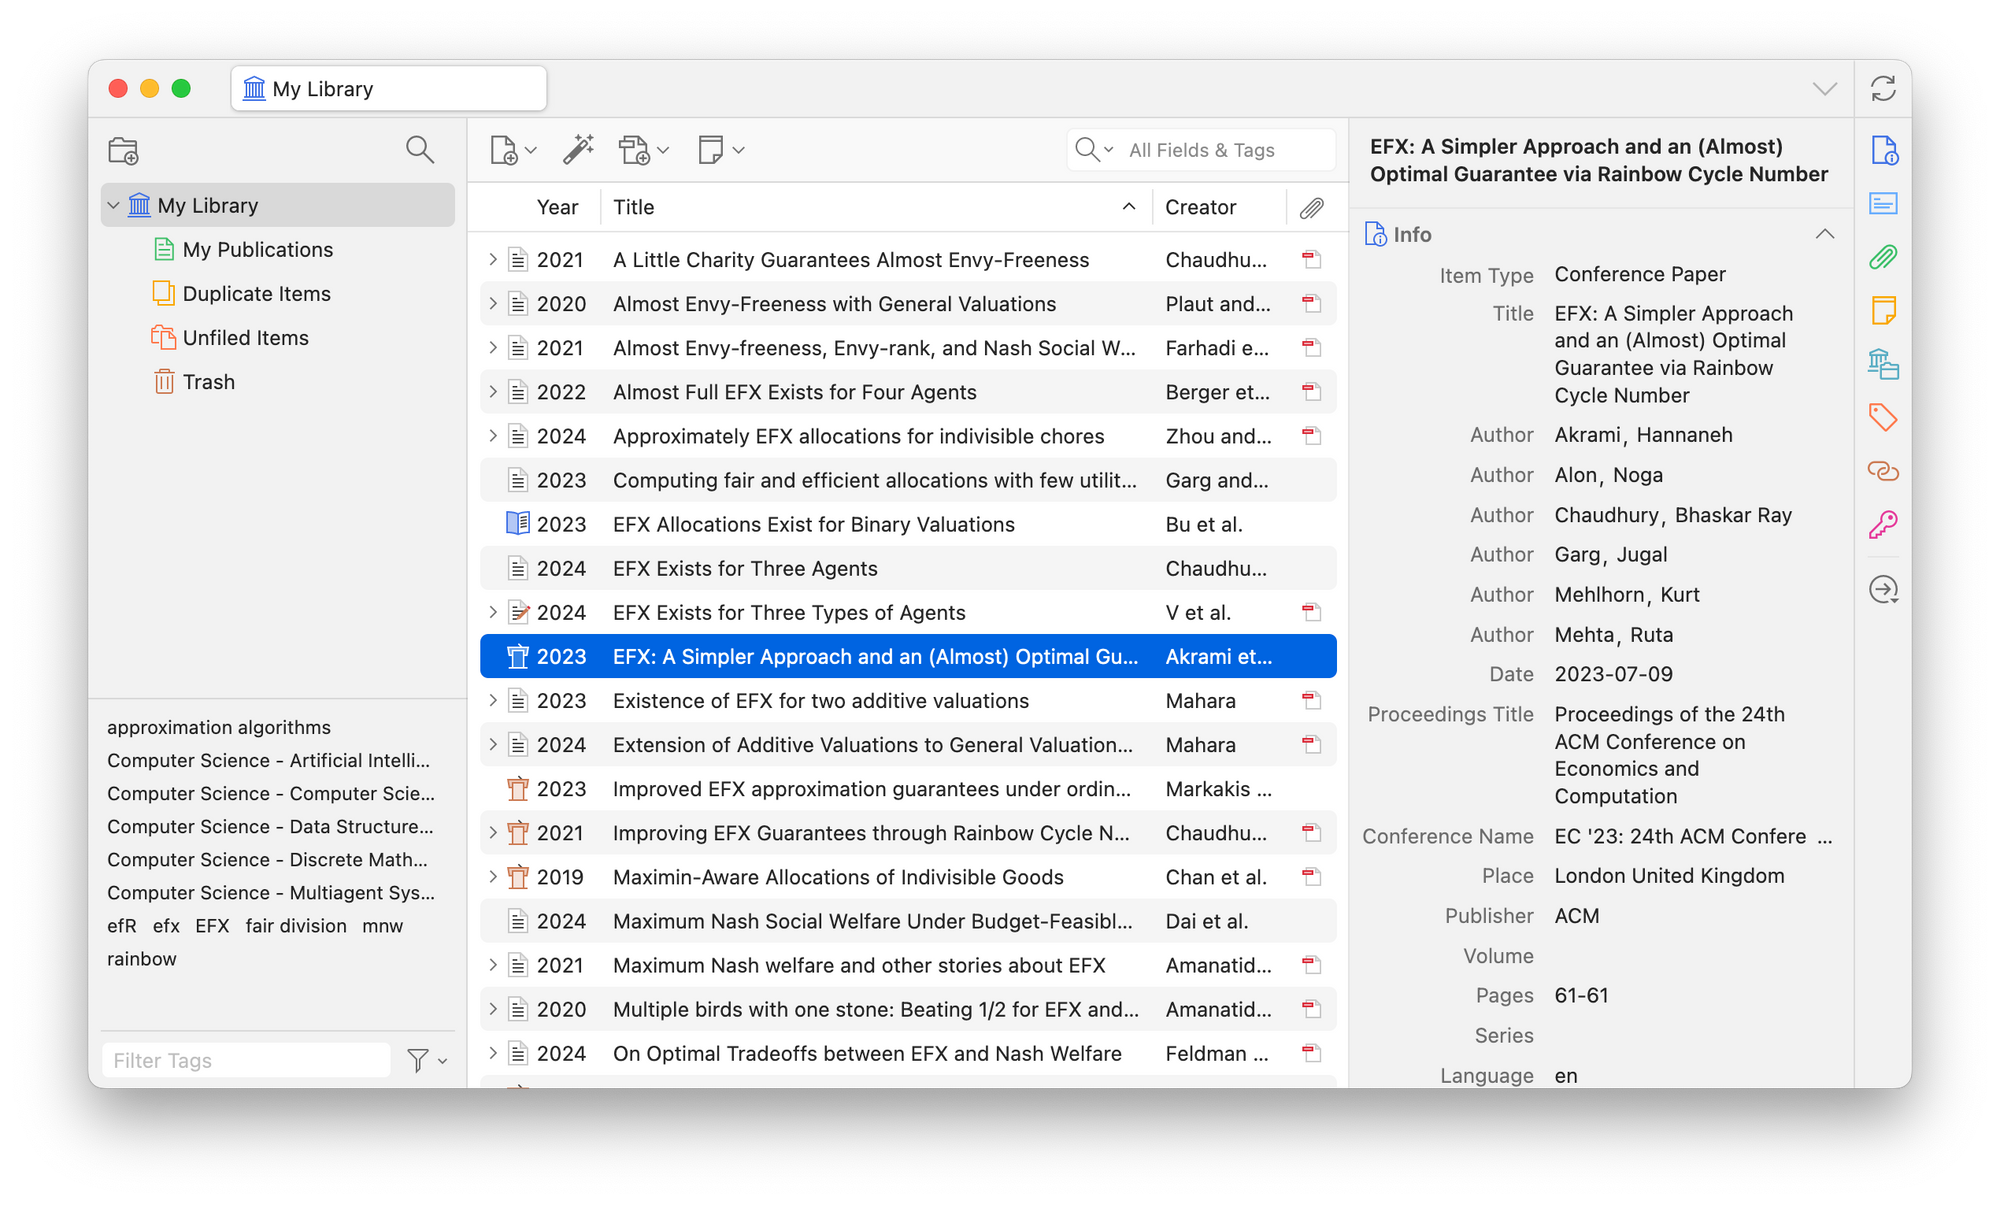Open the New Item dropdown arrow
The image size is (2000, 1205).
531,150
